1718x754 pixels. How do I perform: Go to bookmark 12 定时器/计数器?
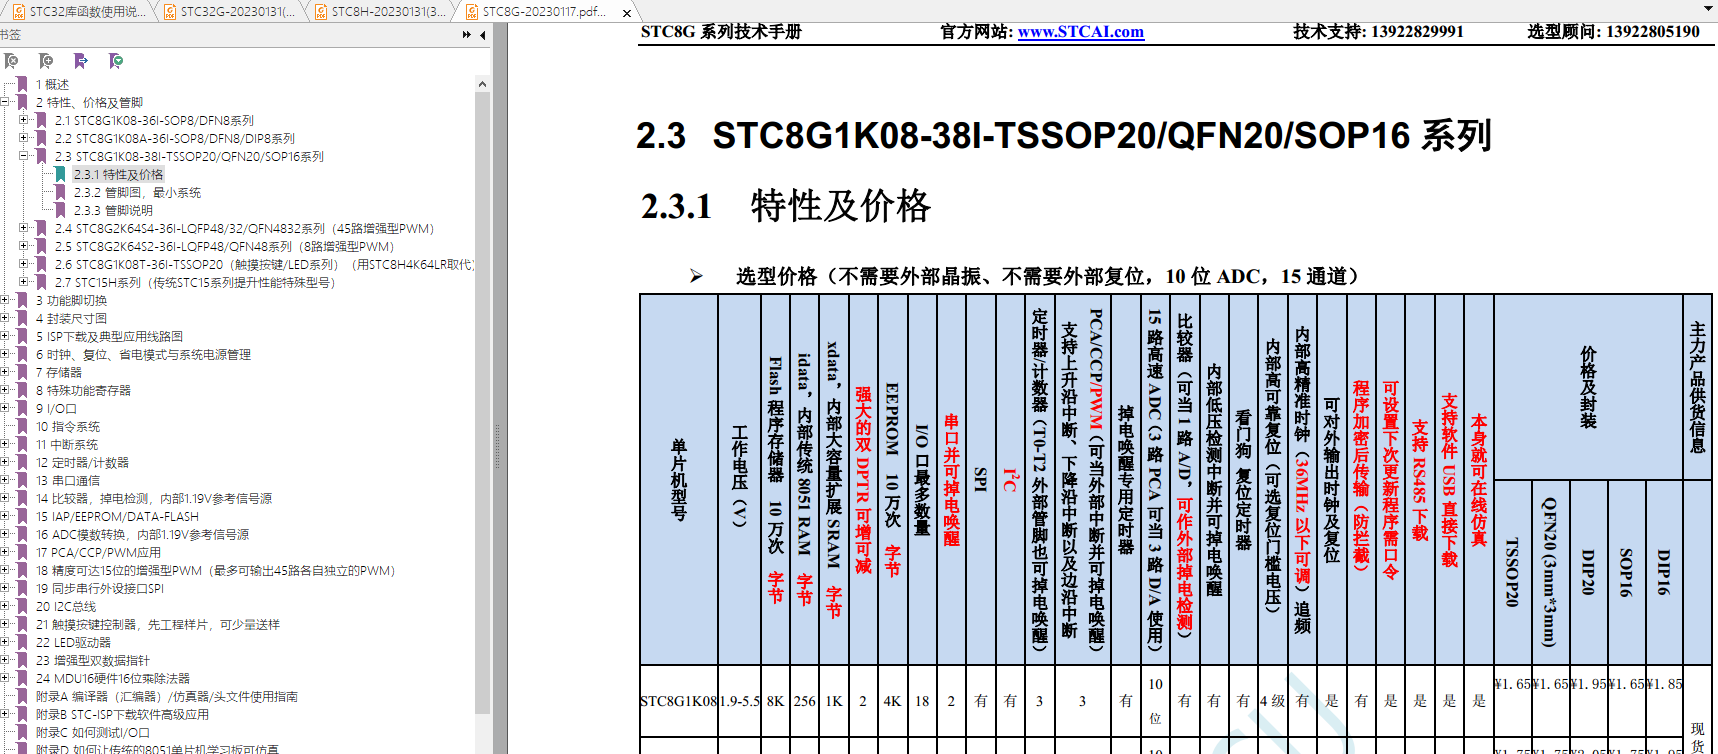pyautogui.click(x=83, y=462)
